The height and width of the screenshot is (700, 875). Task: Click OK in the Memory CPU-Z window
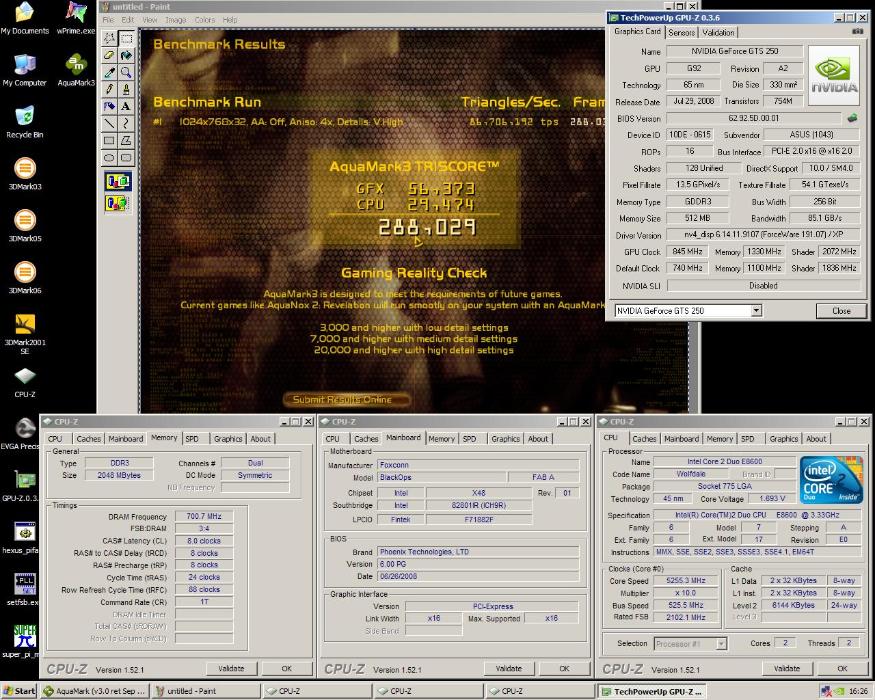(286, 668)
